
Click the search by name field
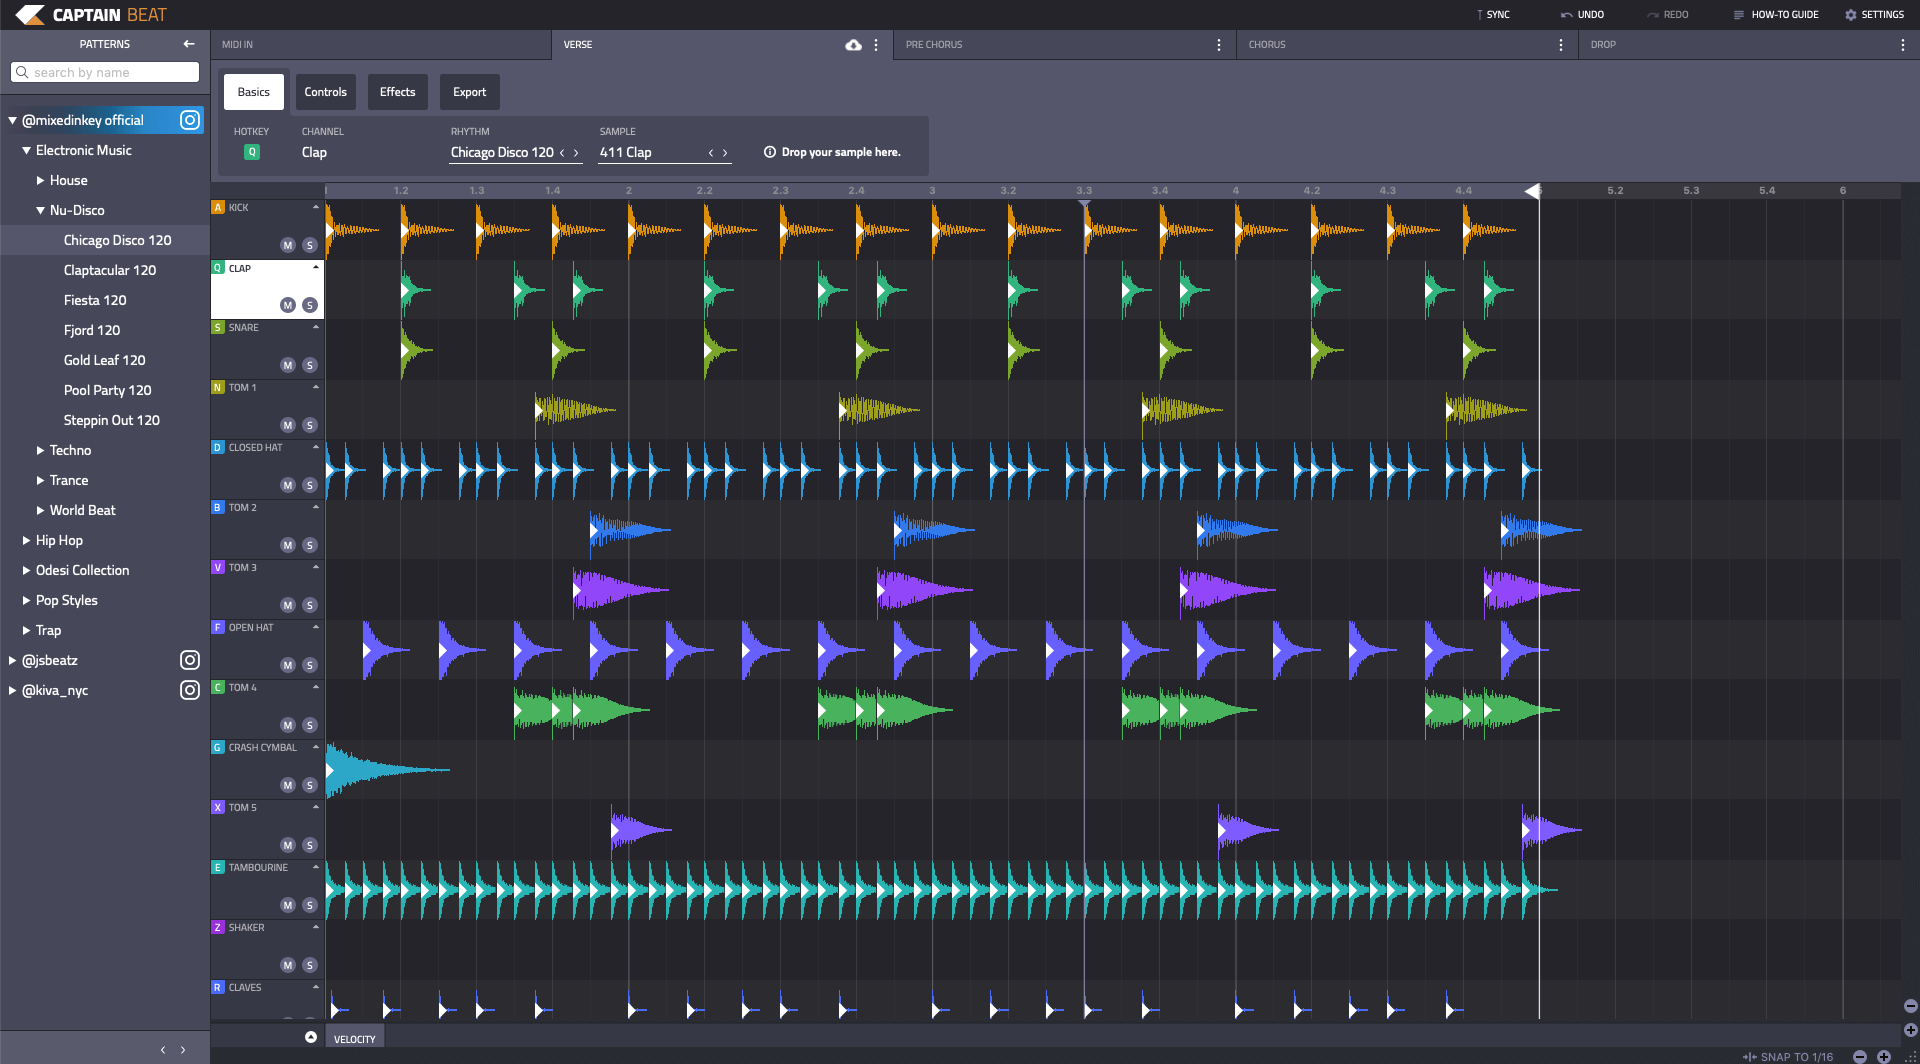pyautogui.click(x=104, y=72)
